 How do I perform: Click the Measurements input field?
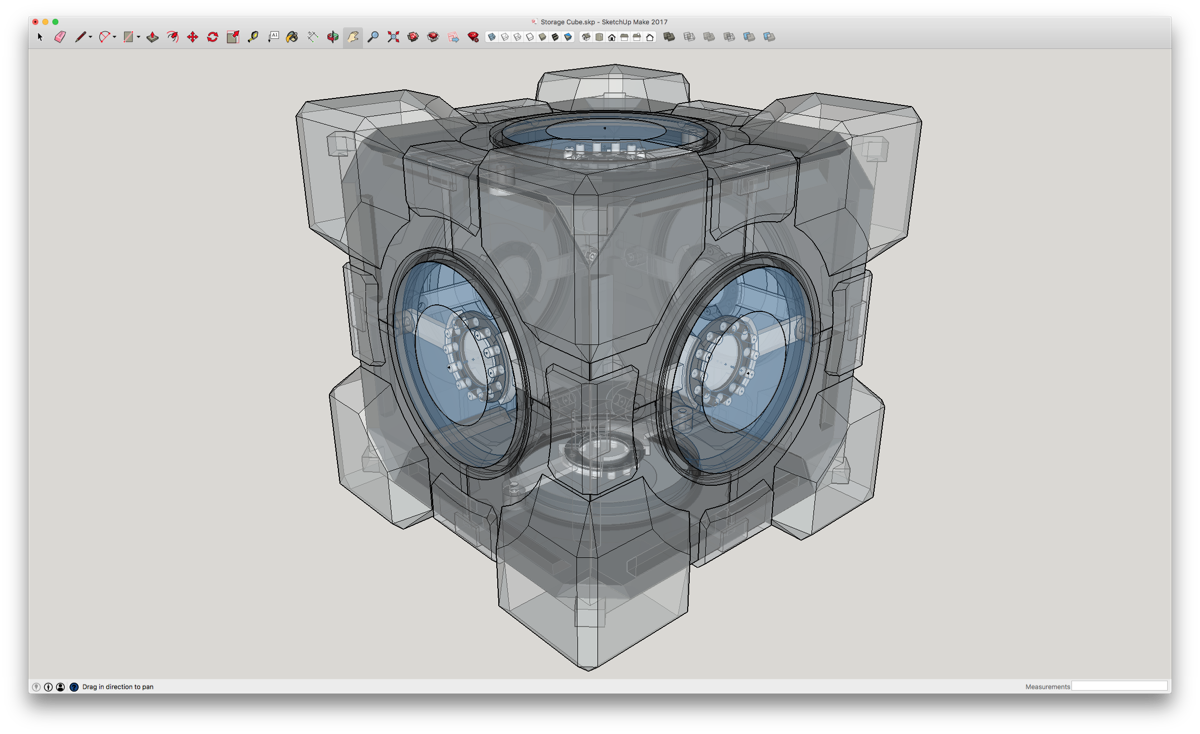(1119, 686)
